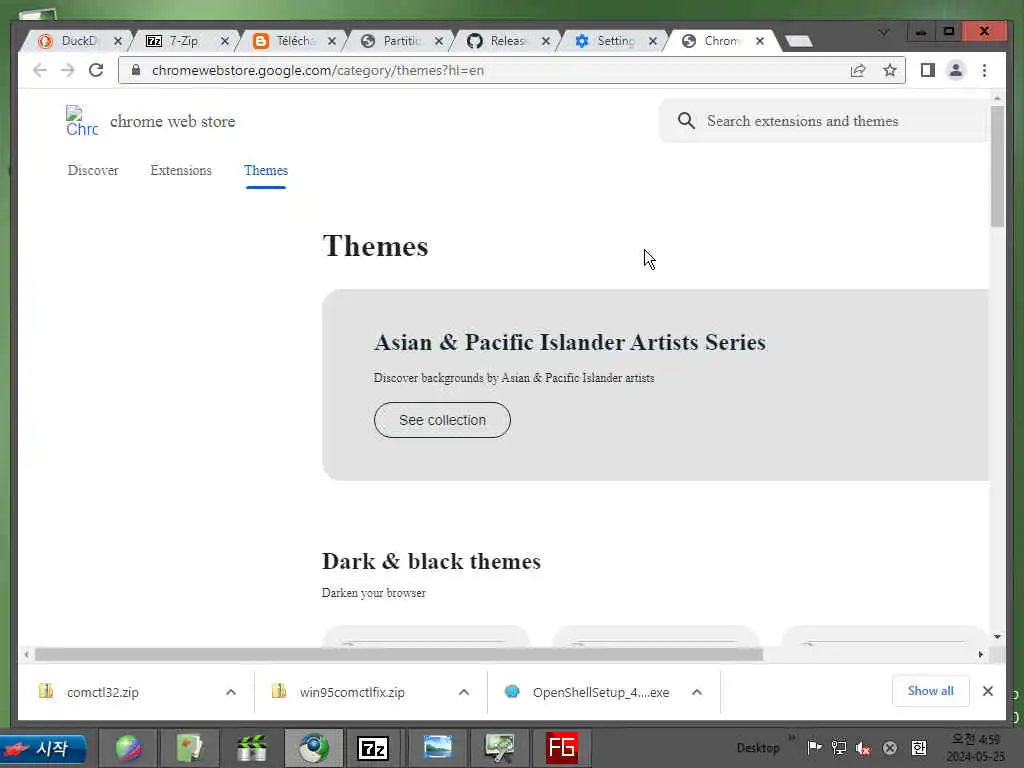Open the 7z taskbar icon
This screenshot has width=1024, height=768.
[x=373, y=748]
